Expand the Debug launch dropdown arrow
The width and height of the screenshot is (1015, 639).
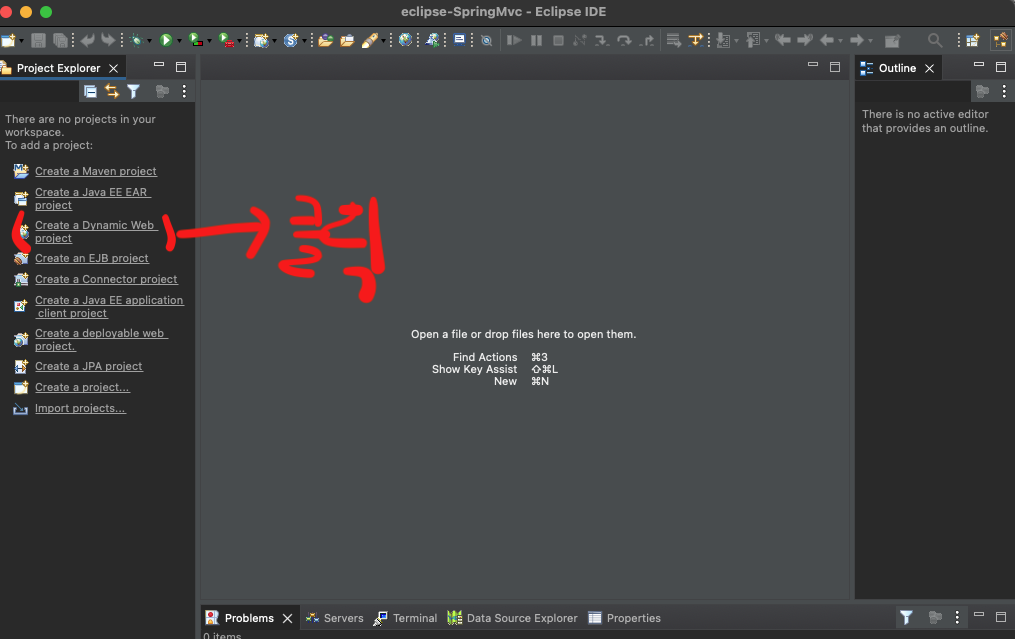coord(150,41)
